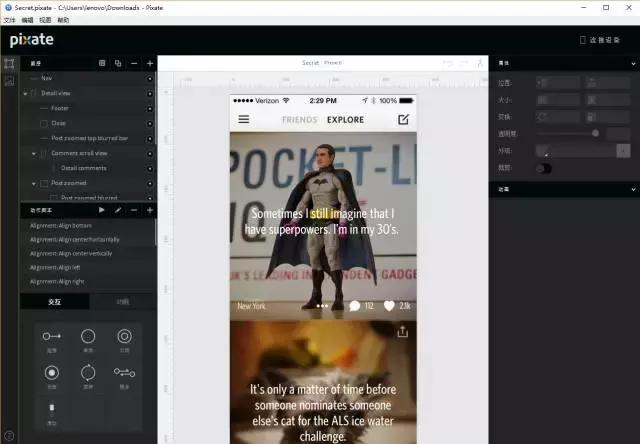Select the Drag interaction icon
The image size is (640, 444).
pos(52,337)
